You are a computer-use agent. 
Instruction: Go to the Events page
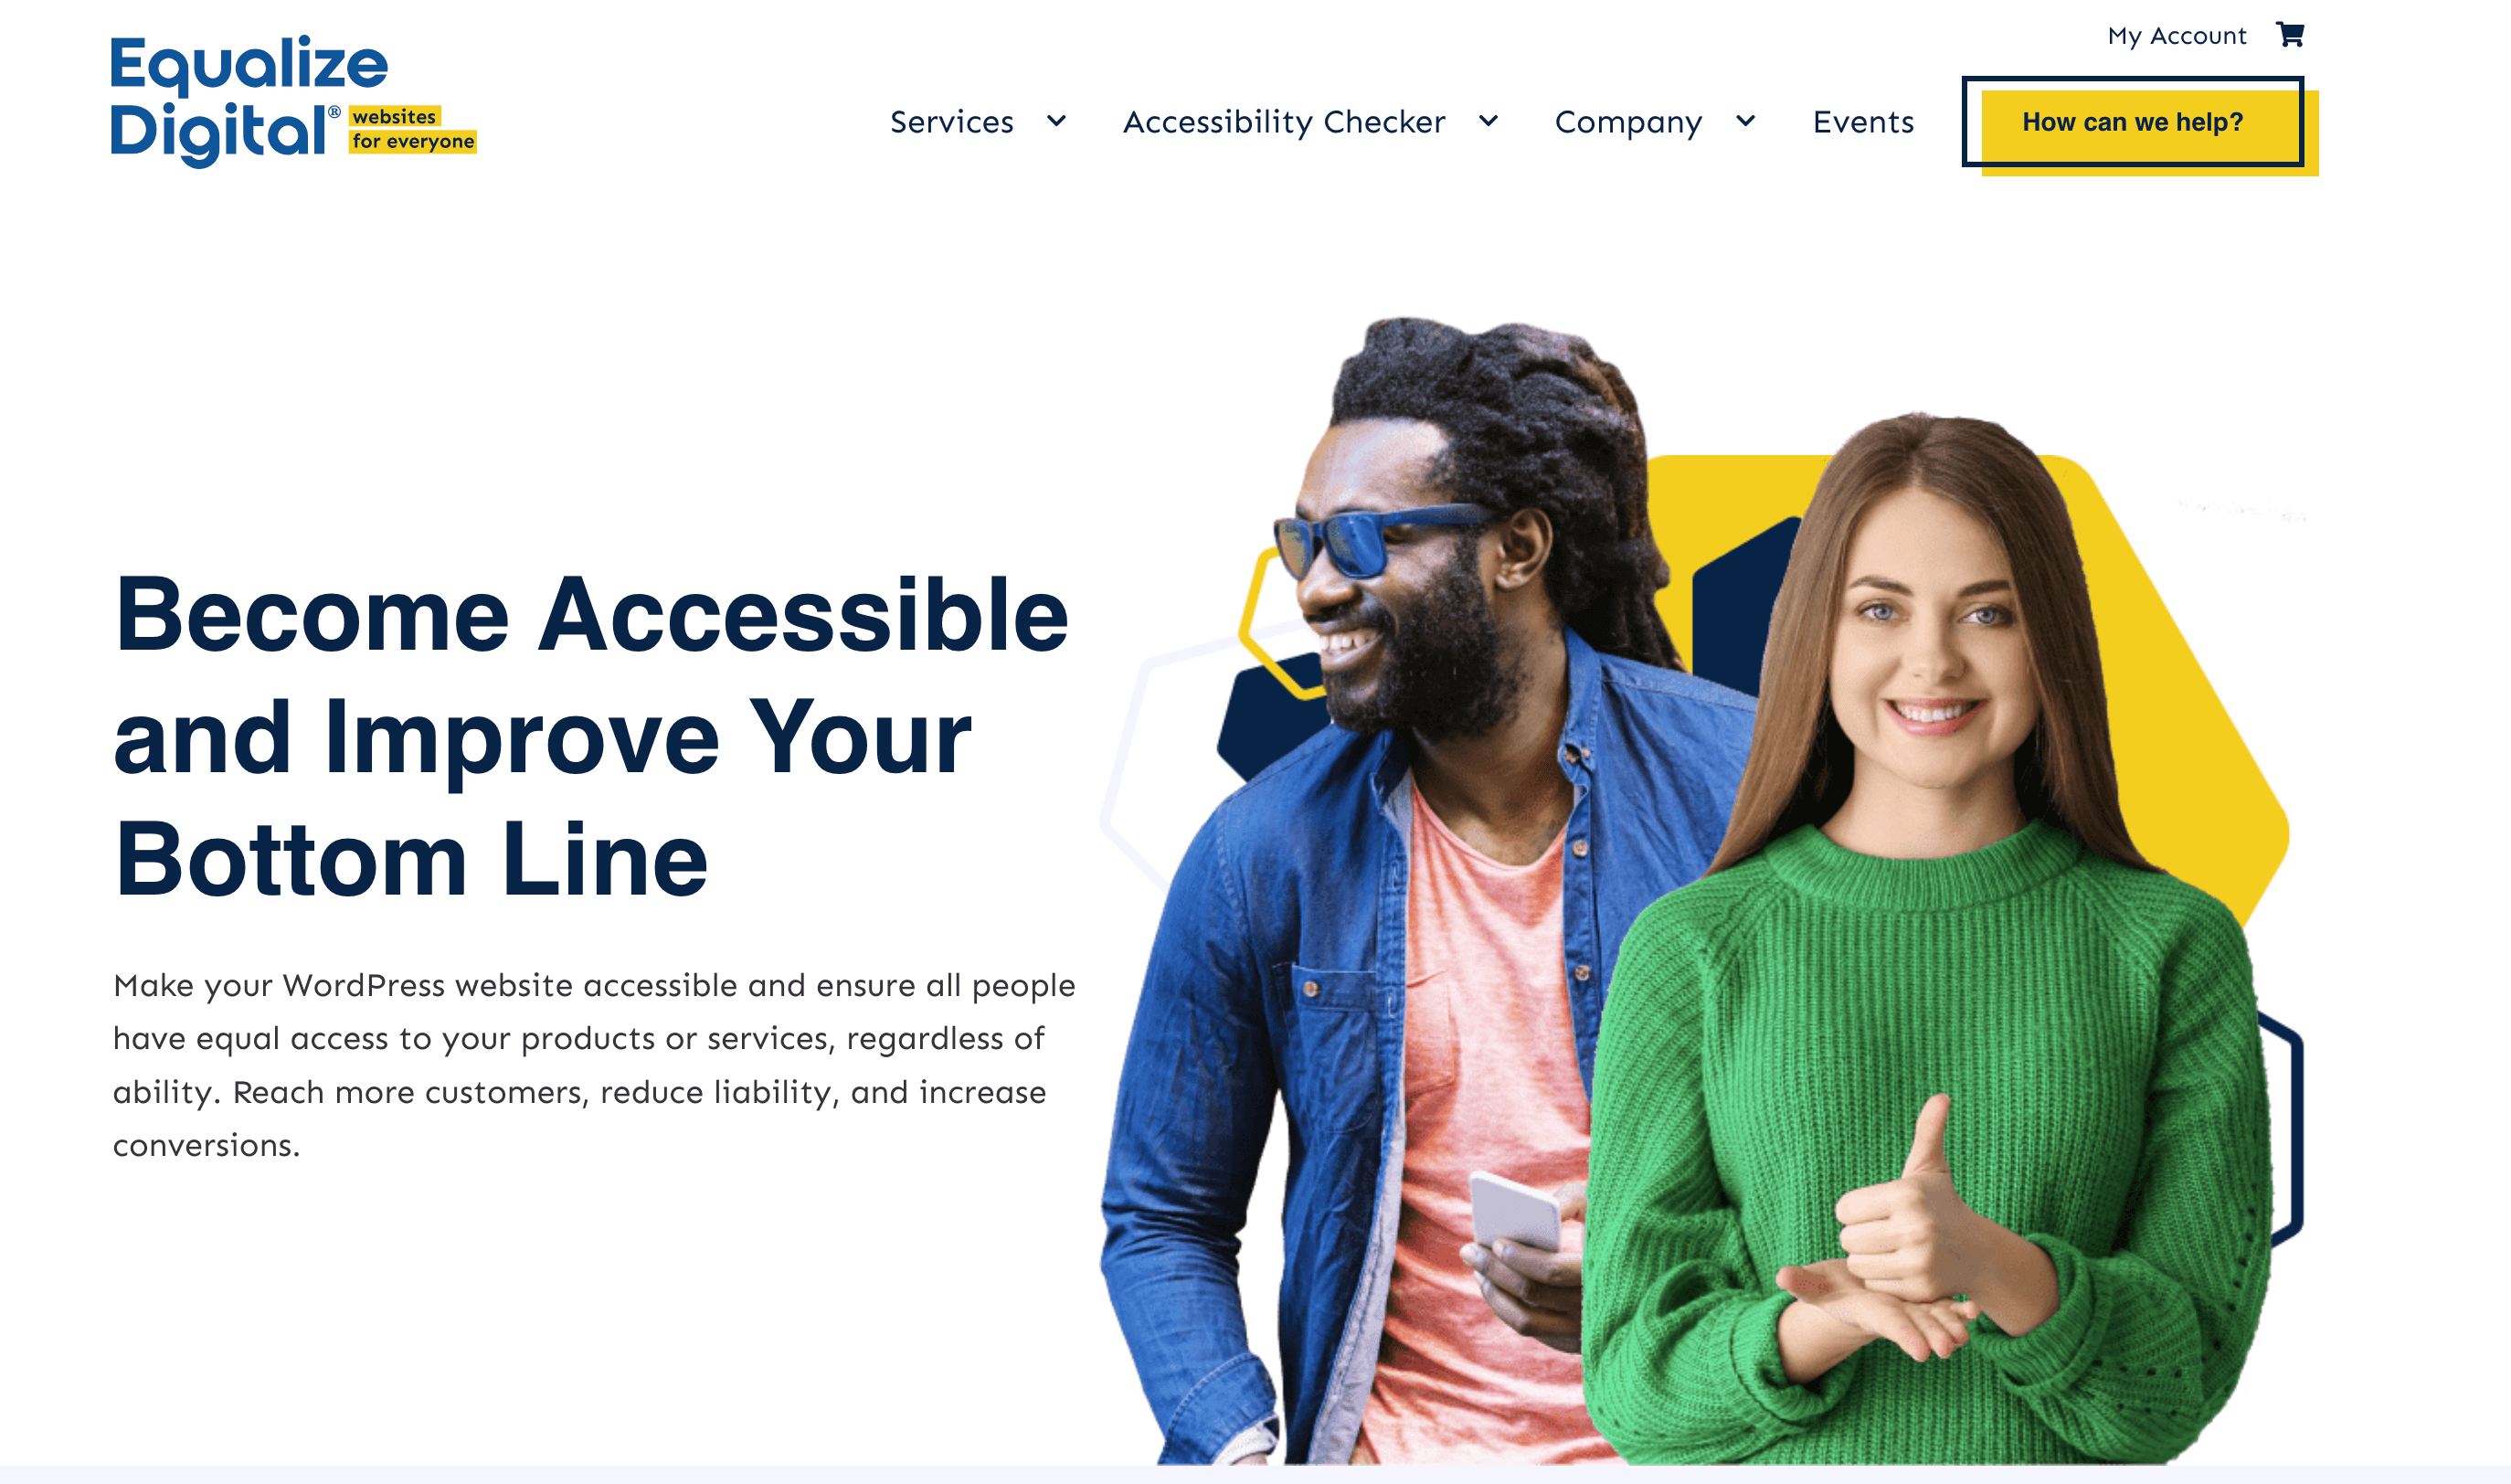[1863, 122]
